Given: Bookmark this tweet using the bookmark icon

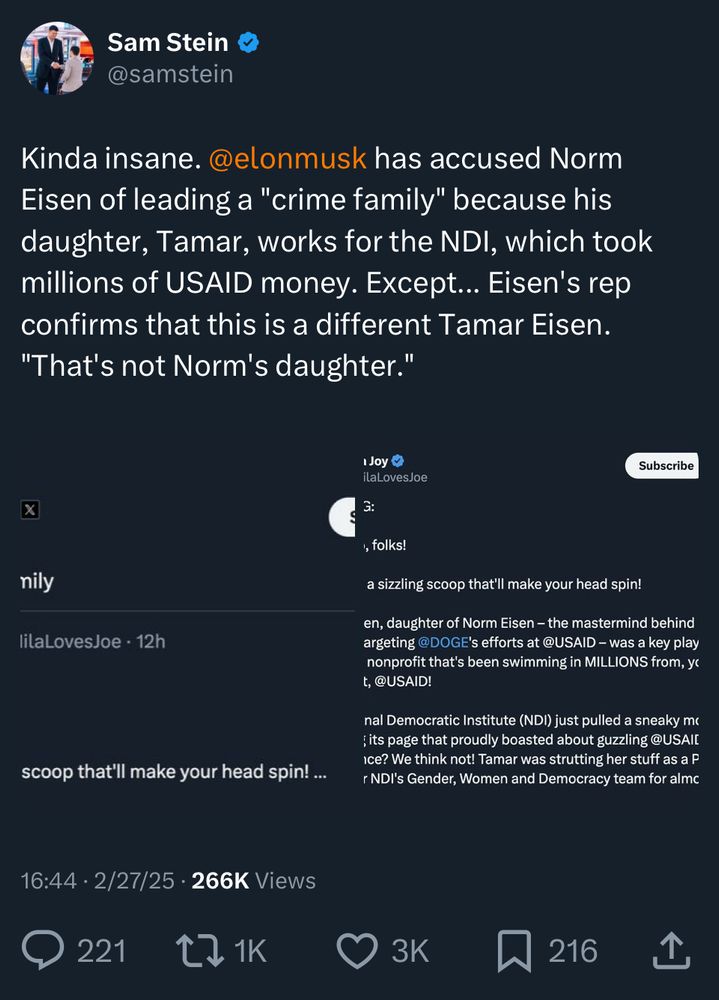Looking at the screenshot, I should (514, 950).
